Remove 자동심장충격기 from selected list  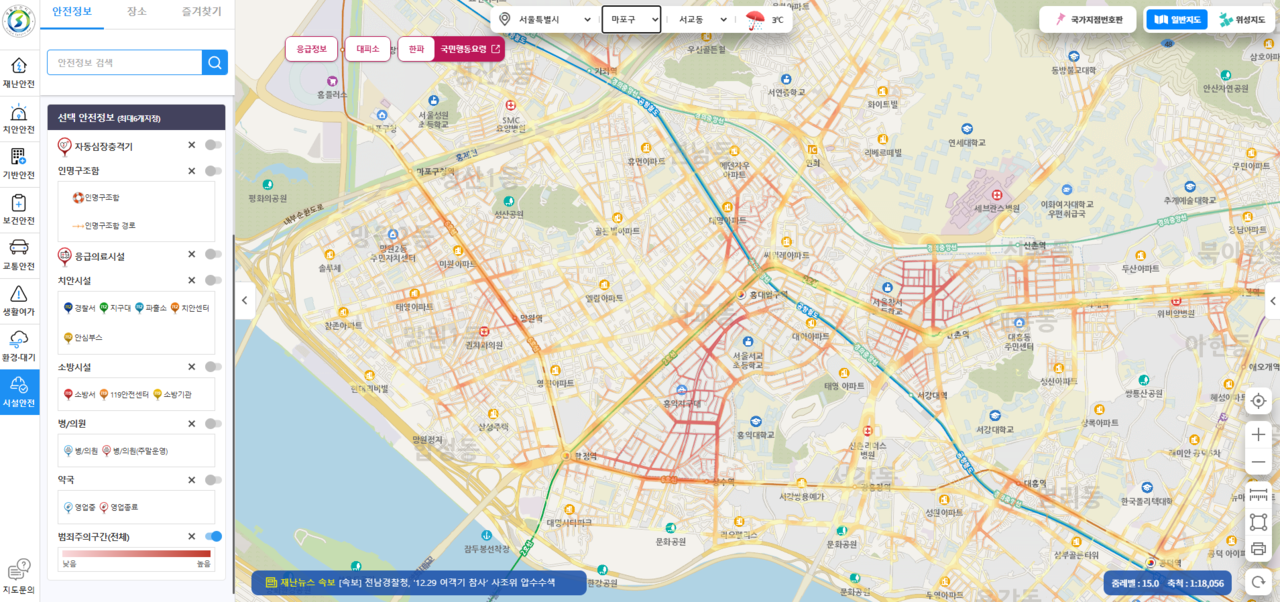192,145
